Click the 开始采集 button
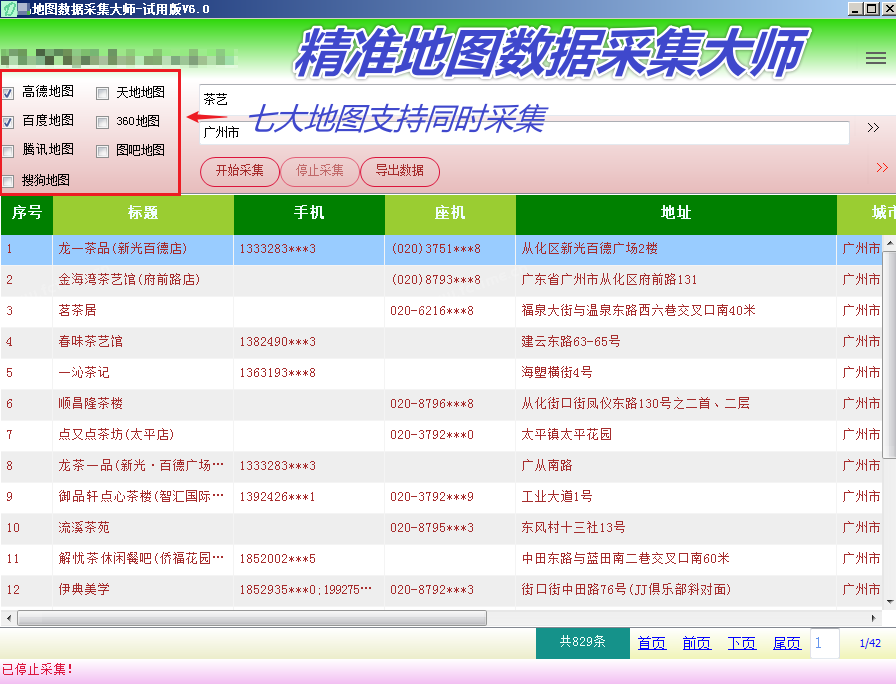 coord(239,171)
